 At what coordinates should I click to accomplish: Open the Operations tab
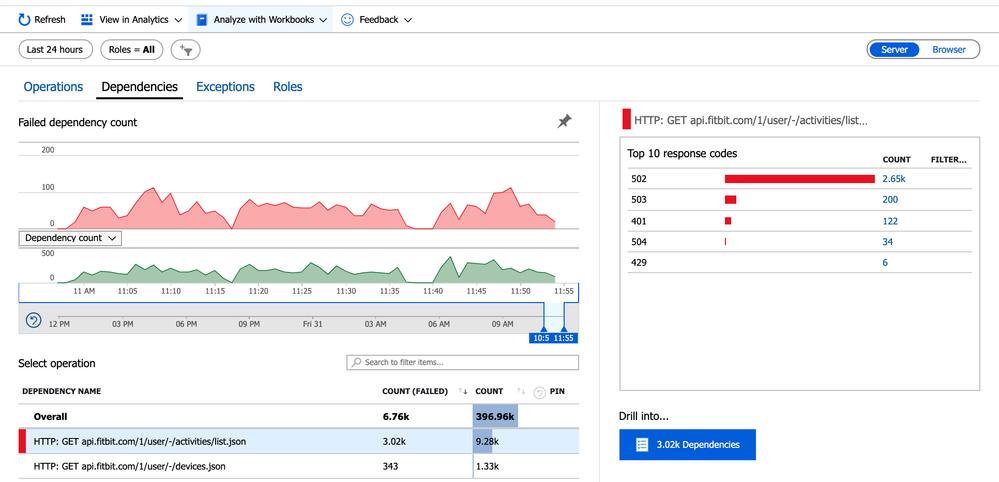pos(54,87)
